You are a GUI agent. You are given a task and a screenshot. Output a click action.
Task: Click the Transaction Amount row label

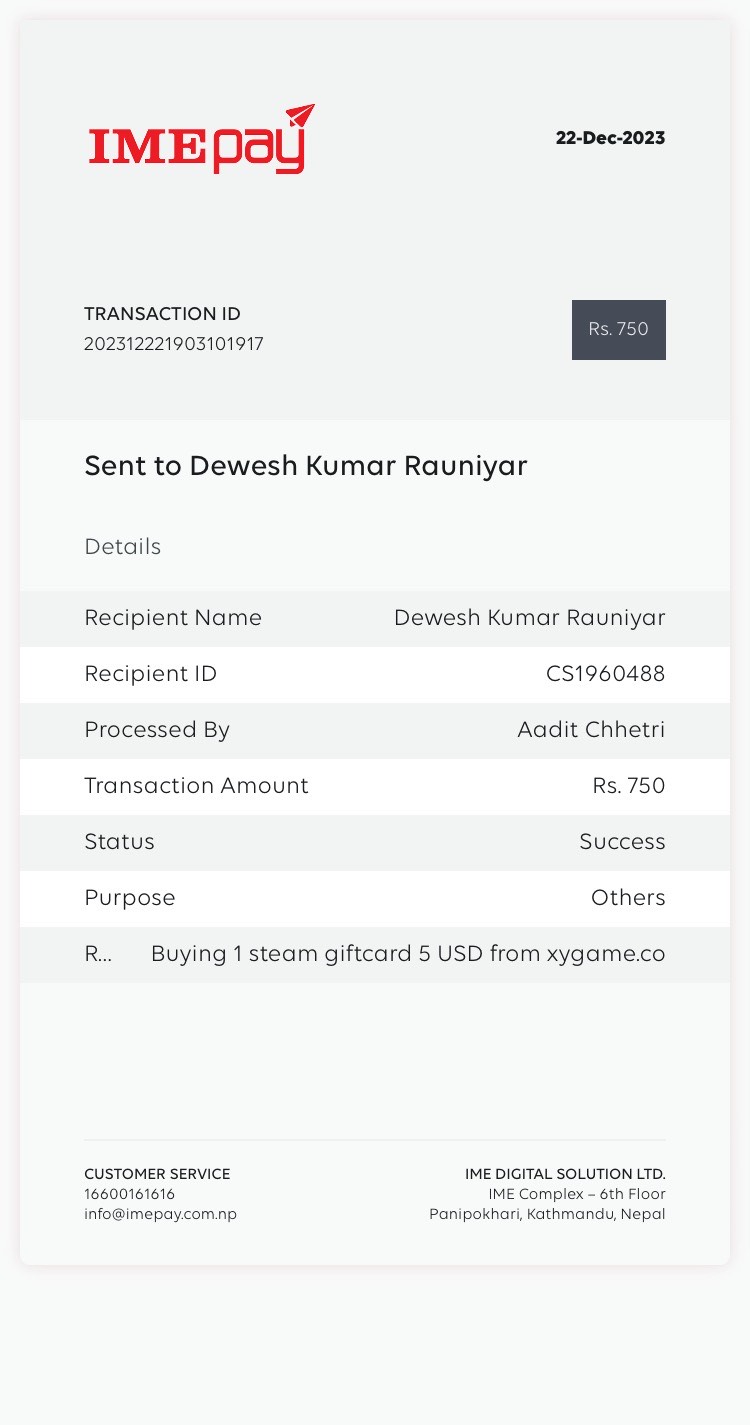click(x=196, y=786)
